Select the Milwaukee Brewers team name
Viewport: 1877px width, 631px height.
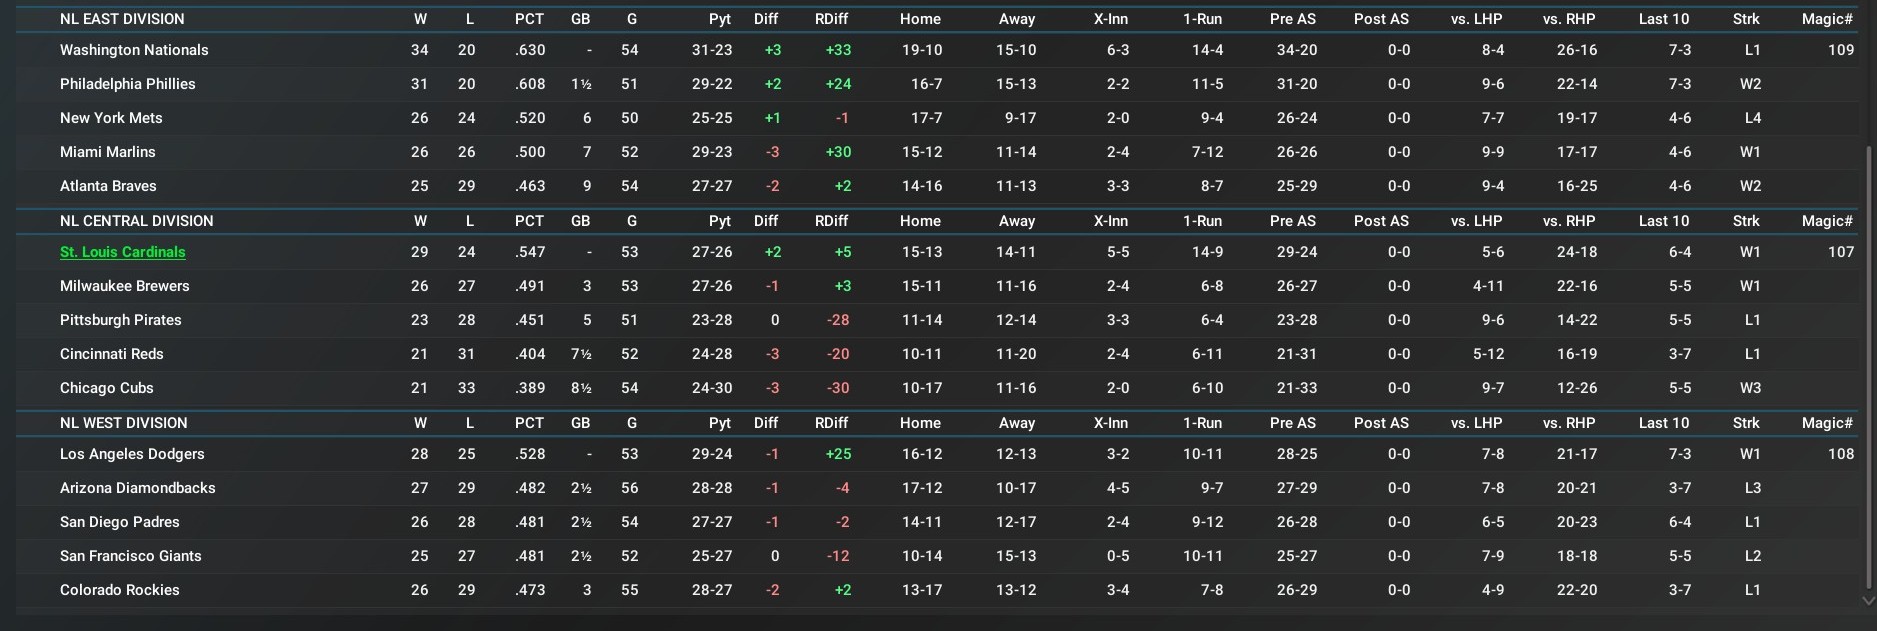pyautogui.click(x=124, y=286)
